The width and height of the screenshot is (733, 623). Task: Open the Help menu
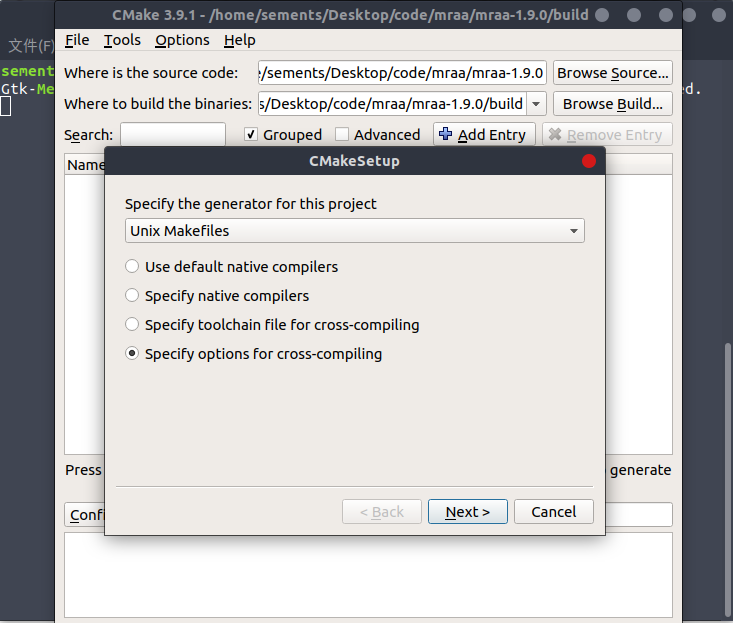pos(239,40)
